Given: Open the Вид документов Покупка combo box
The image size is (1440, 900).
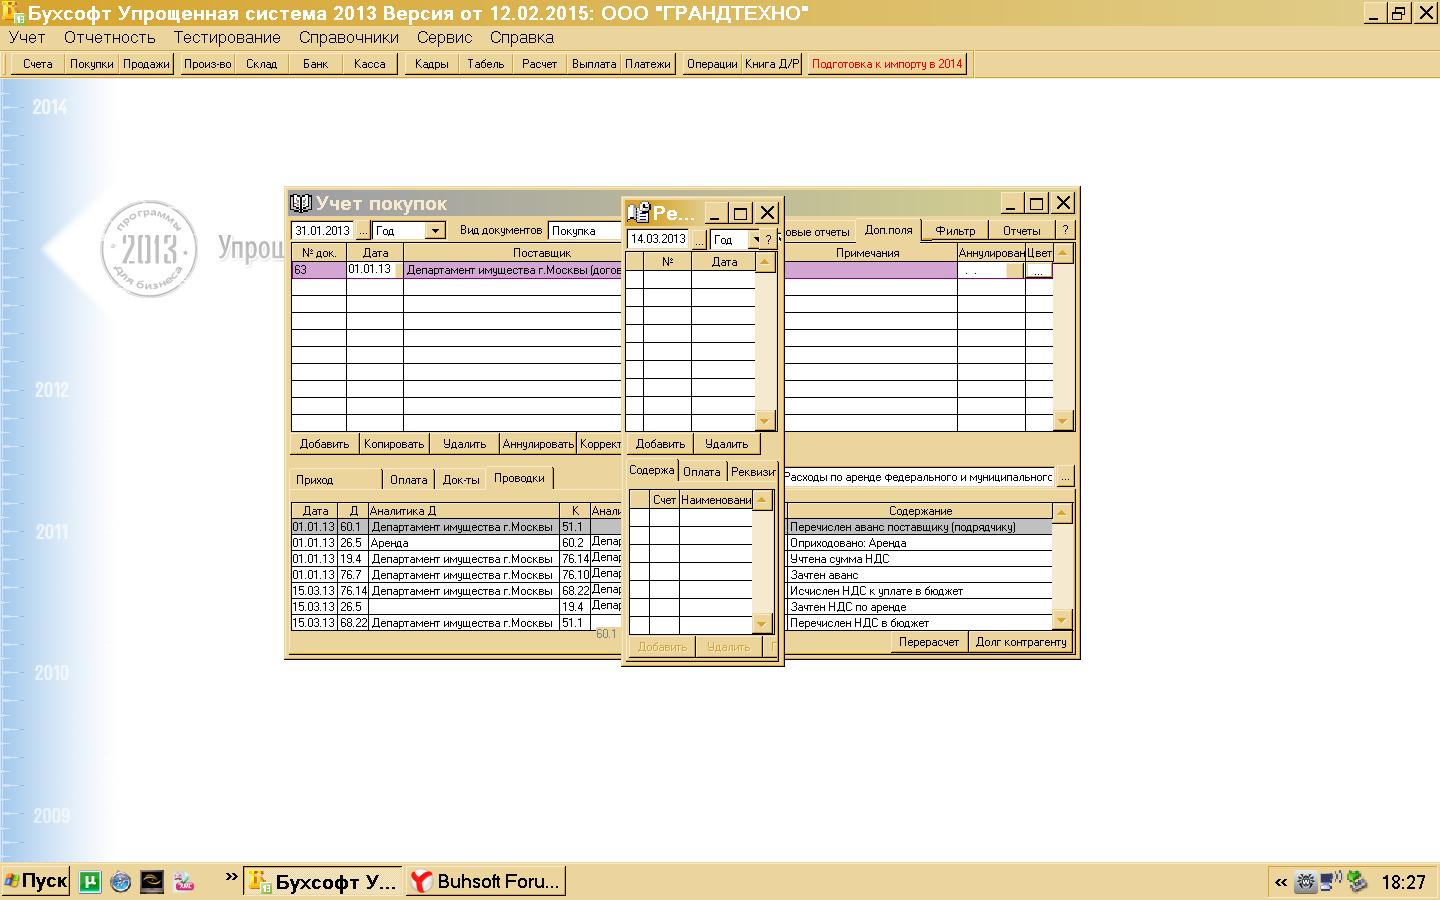Looking at the screenshot, I should click(585, 231).
